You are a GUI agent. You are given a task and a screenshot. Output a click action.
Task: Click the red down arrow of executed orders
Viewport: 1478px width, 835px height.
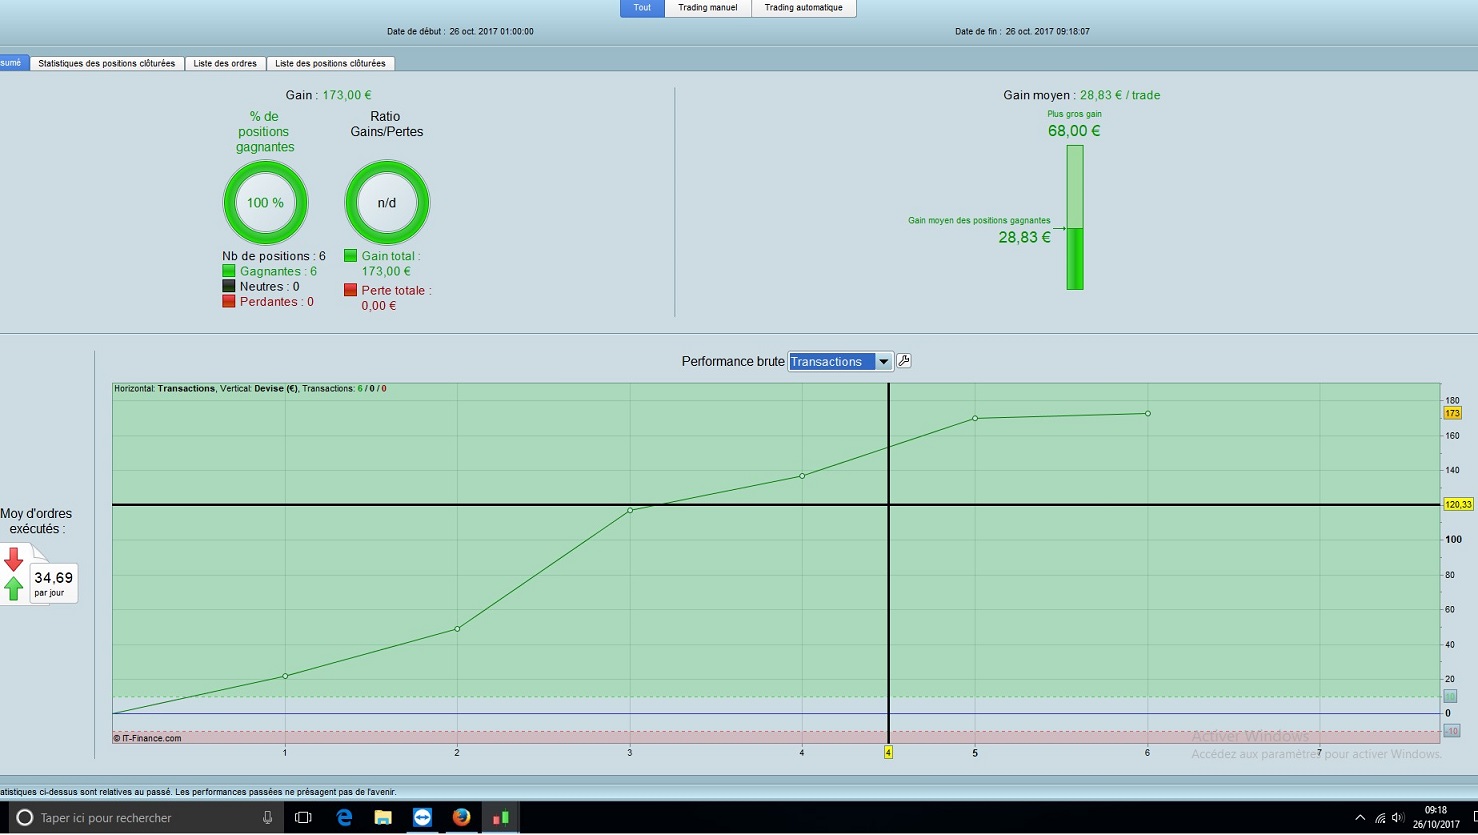coord(14,559)
